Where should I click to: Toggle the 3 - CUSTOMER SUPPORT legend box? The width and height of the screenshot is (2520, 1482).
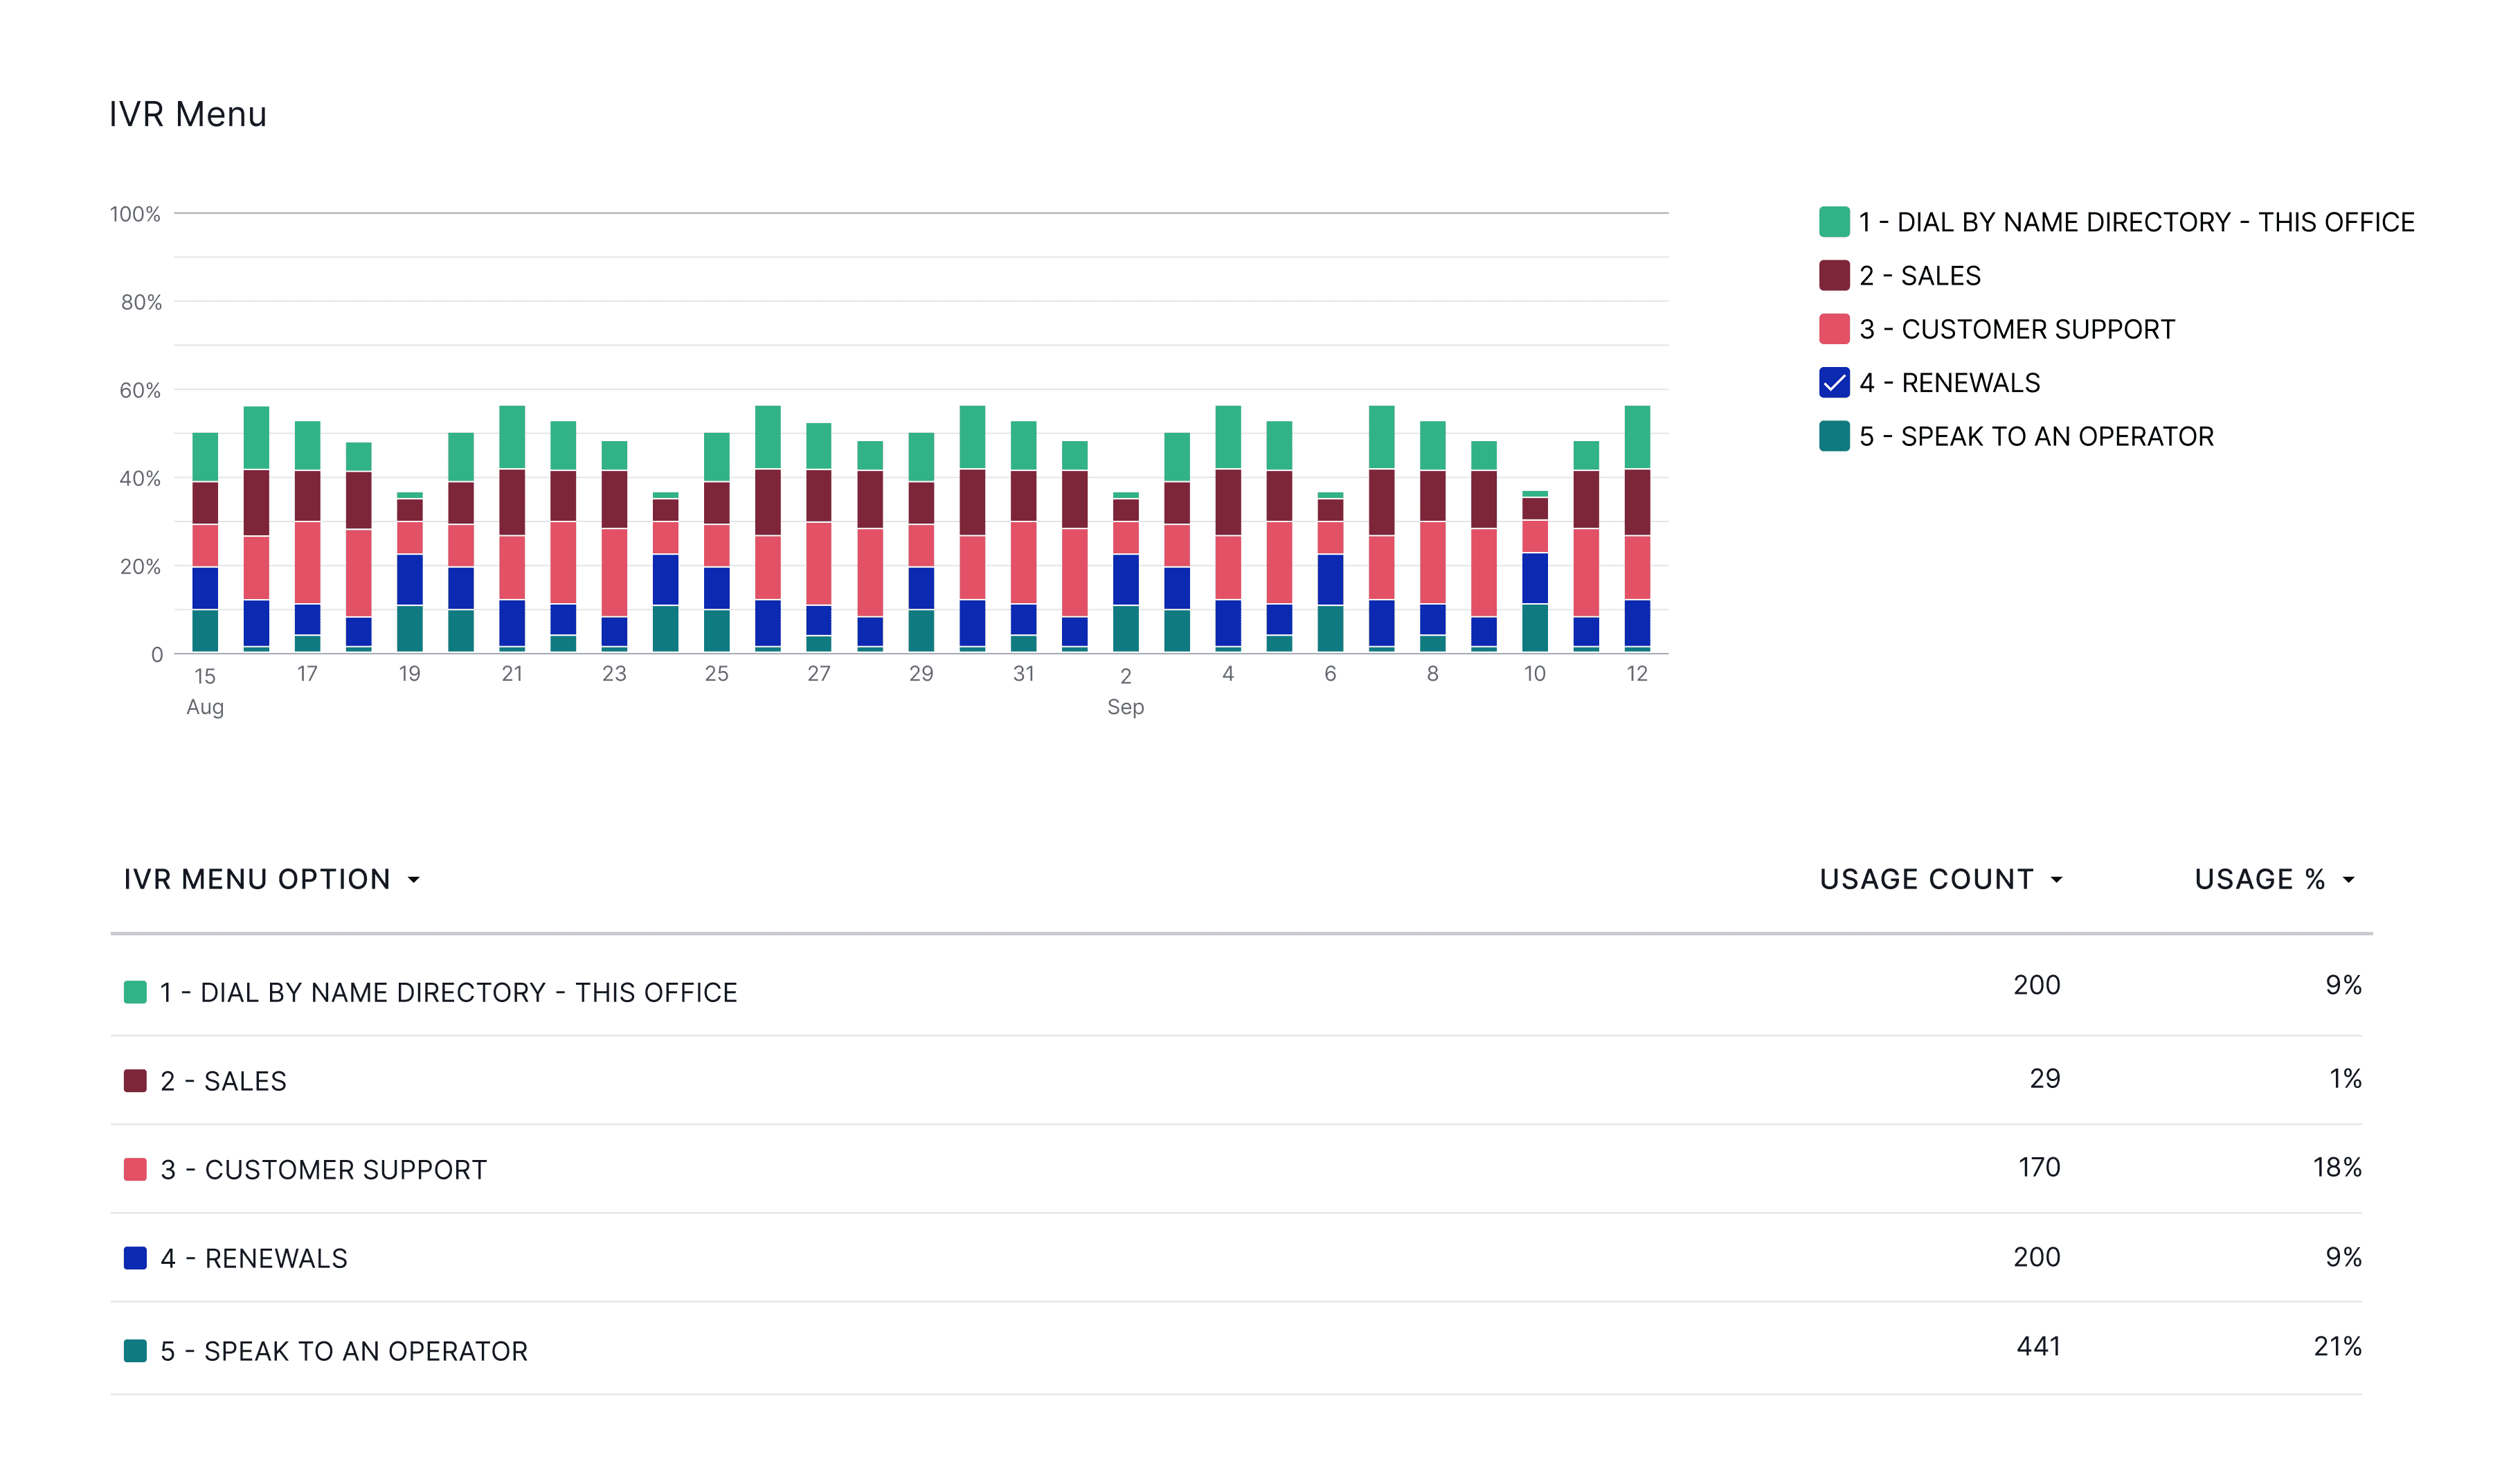pyautogui.click(x=1834, y=329)
